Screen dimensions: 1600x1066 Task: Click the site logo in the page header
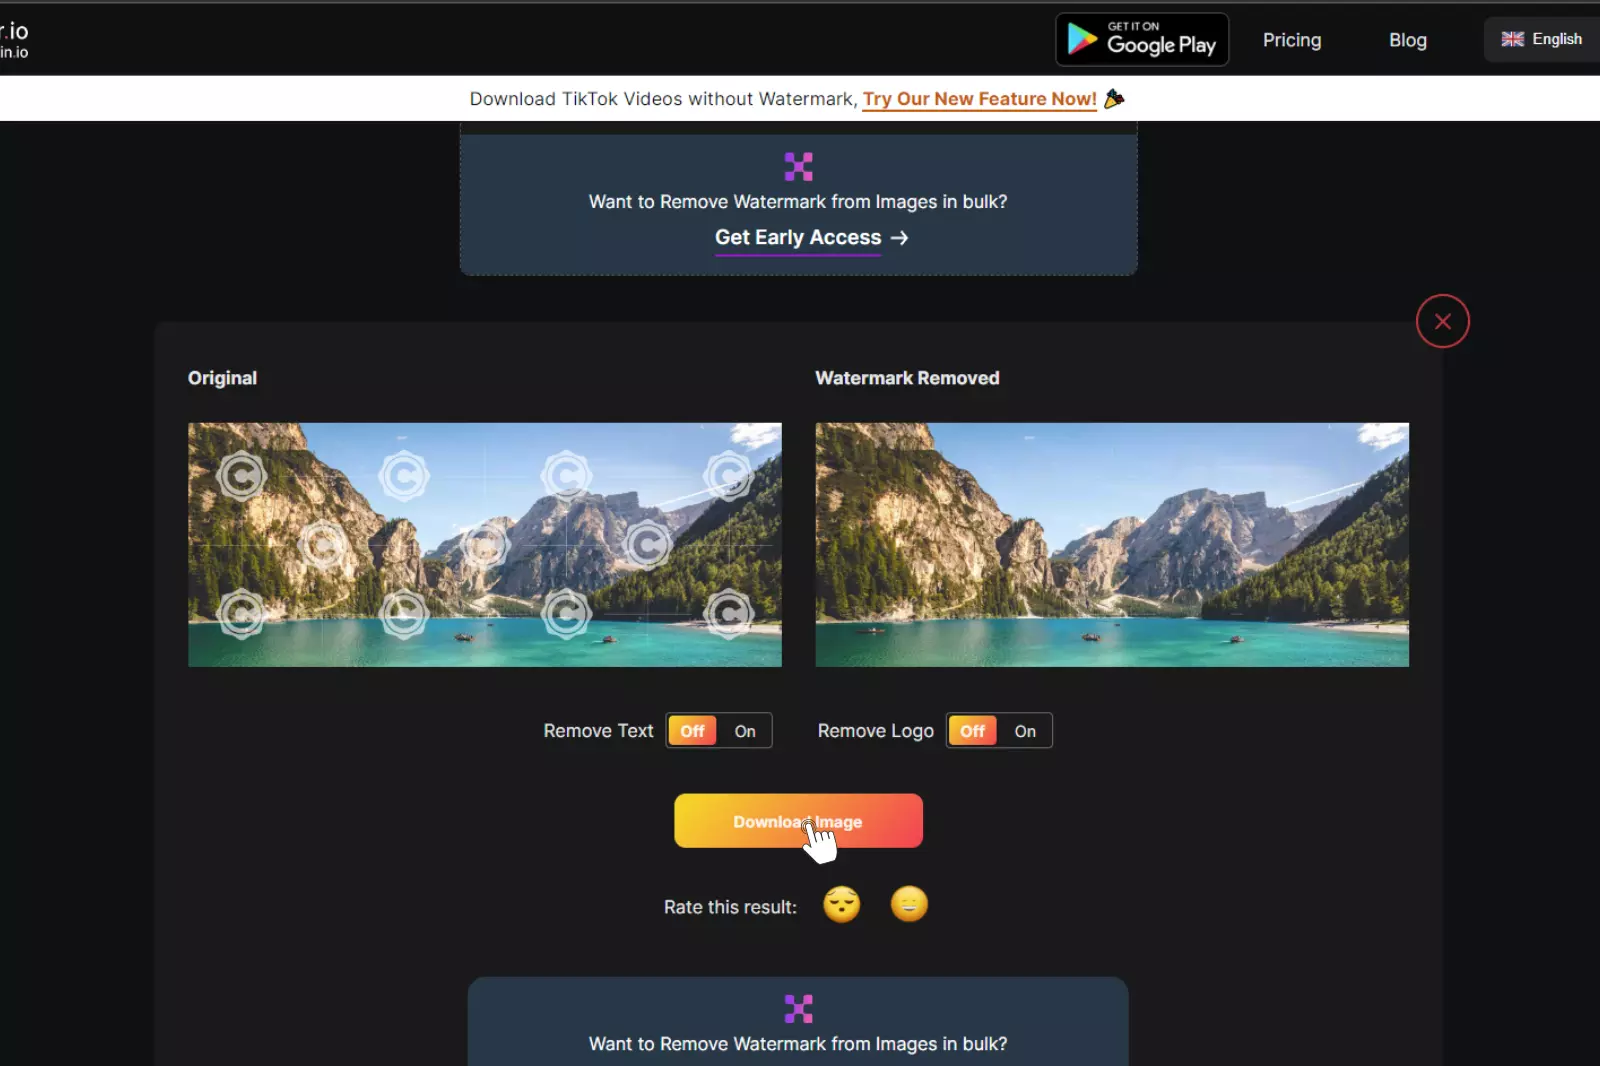pyautogui.click(x=14, y=40)
